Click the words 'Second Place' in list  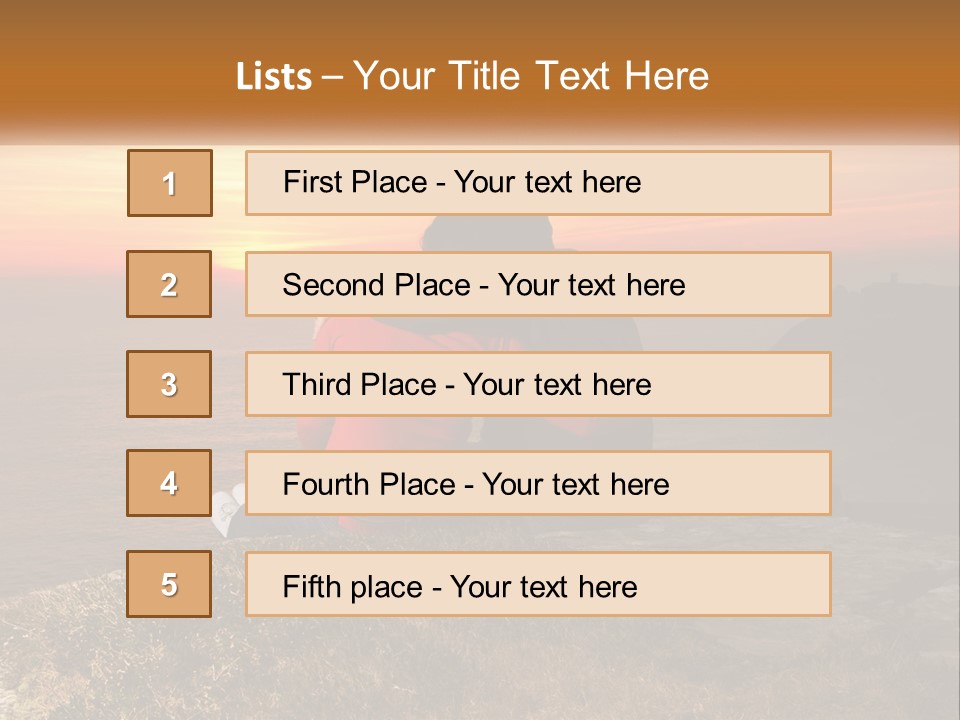[377, 285]
